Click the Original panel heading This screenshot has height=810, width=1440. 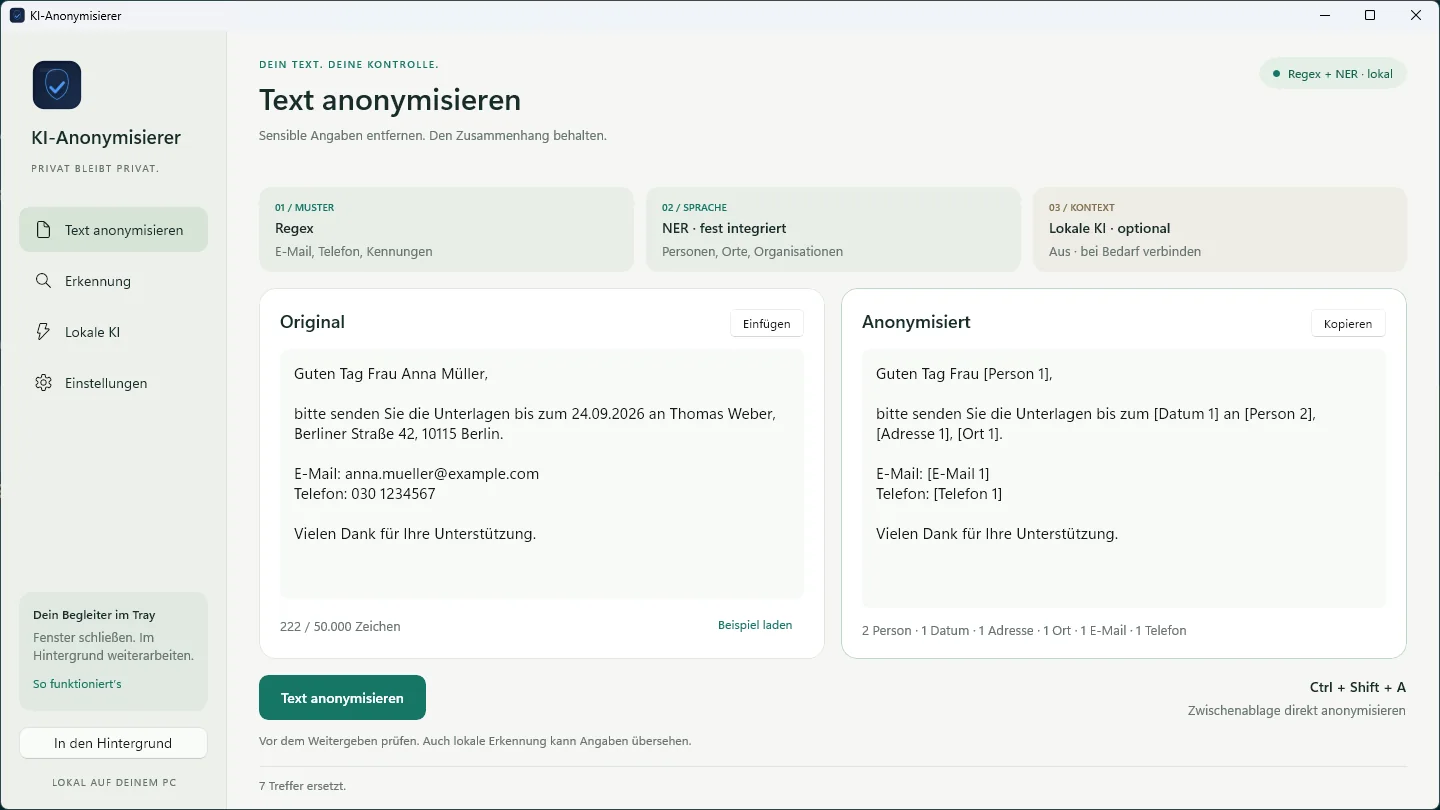[312, 322]
